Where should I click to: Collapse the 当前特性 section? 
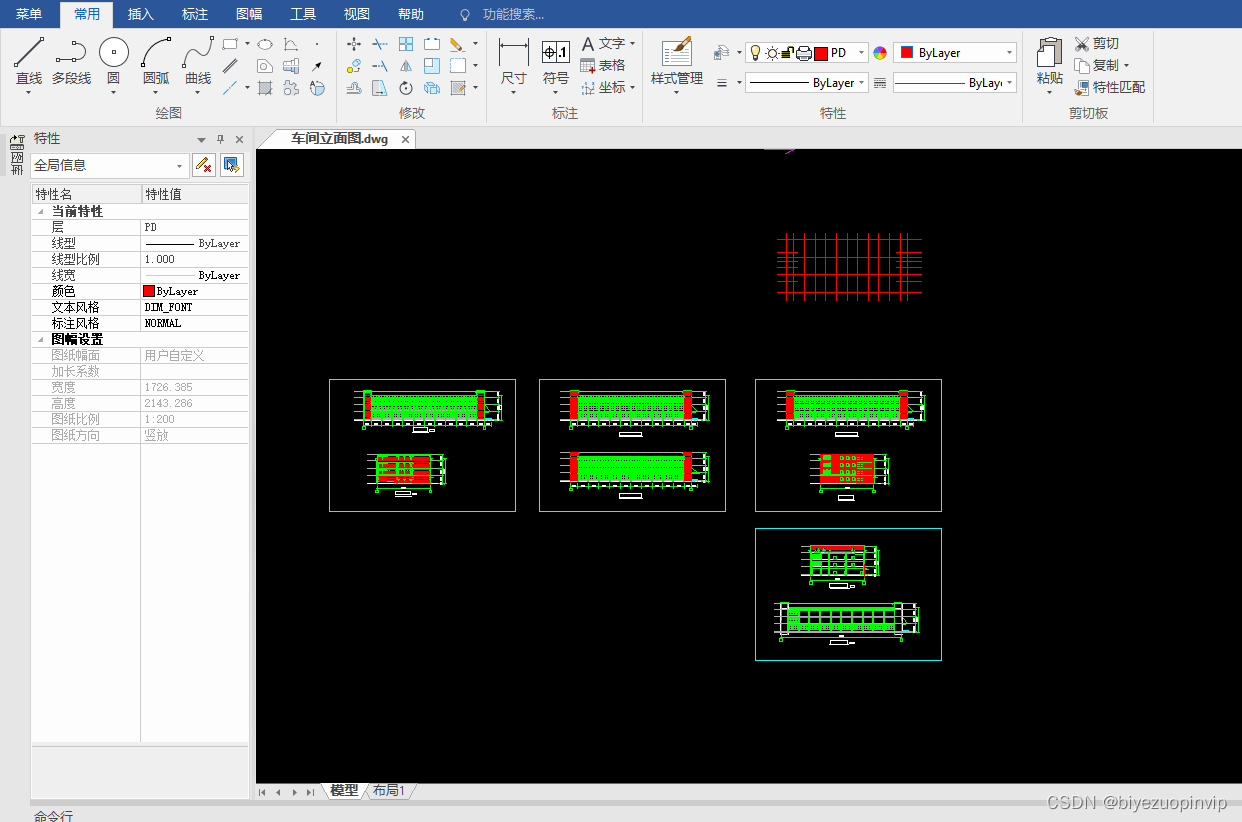point(40,212)
